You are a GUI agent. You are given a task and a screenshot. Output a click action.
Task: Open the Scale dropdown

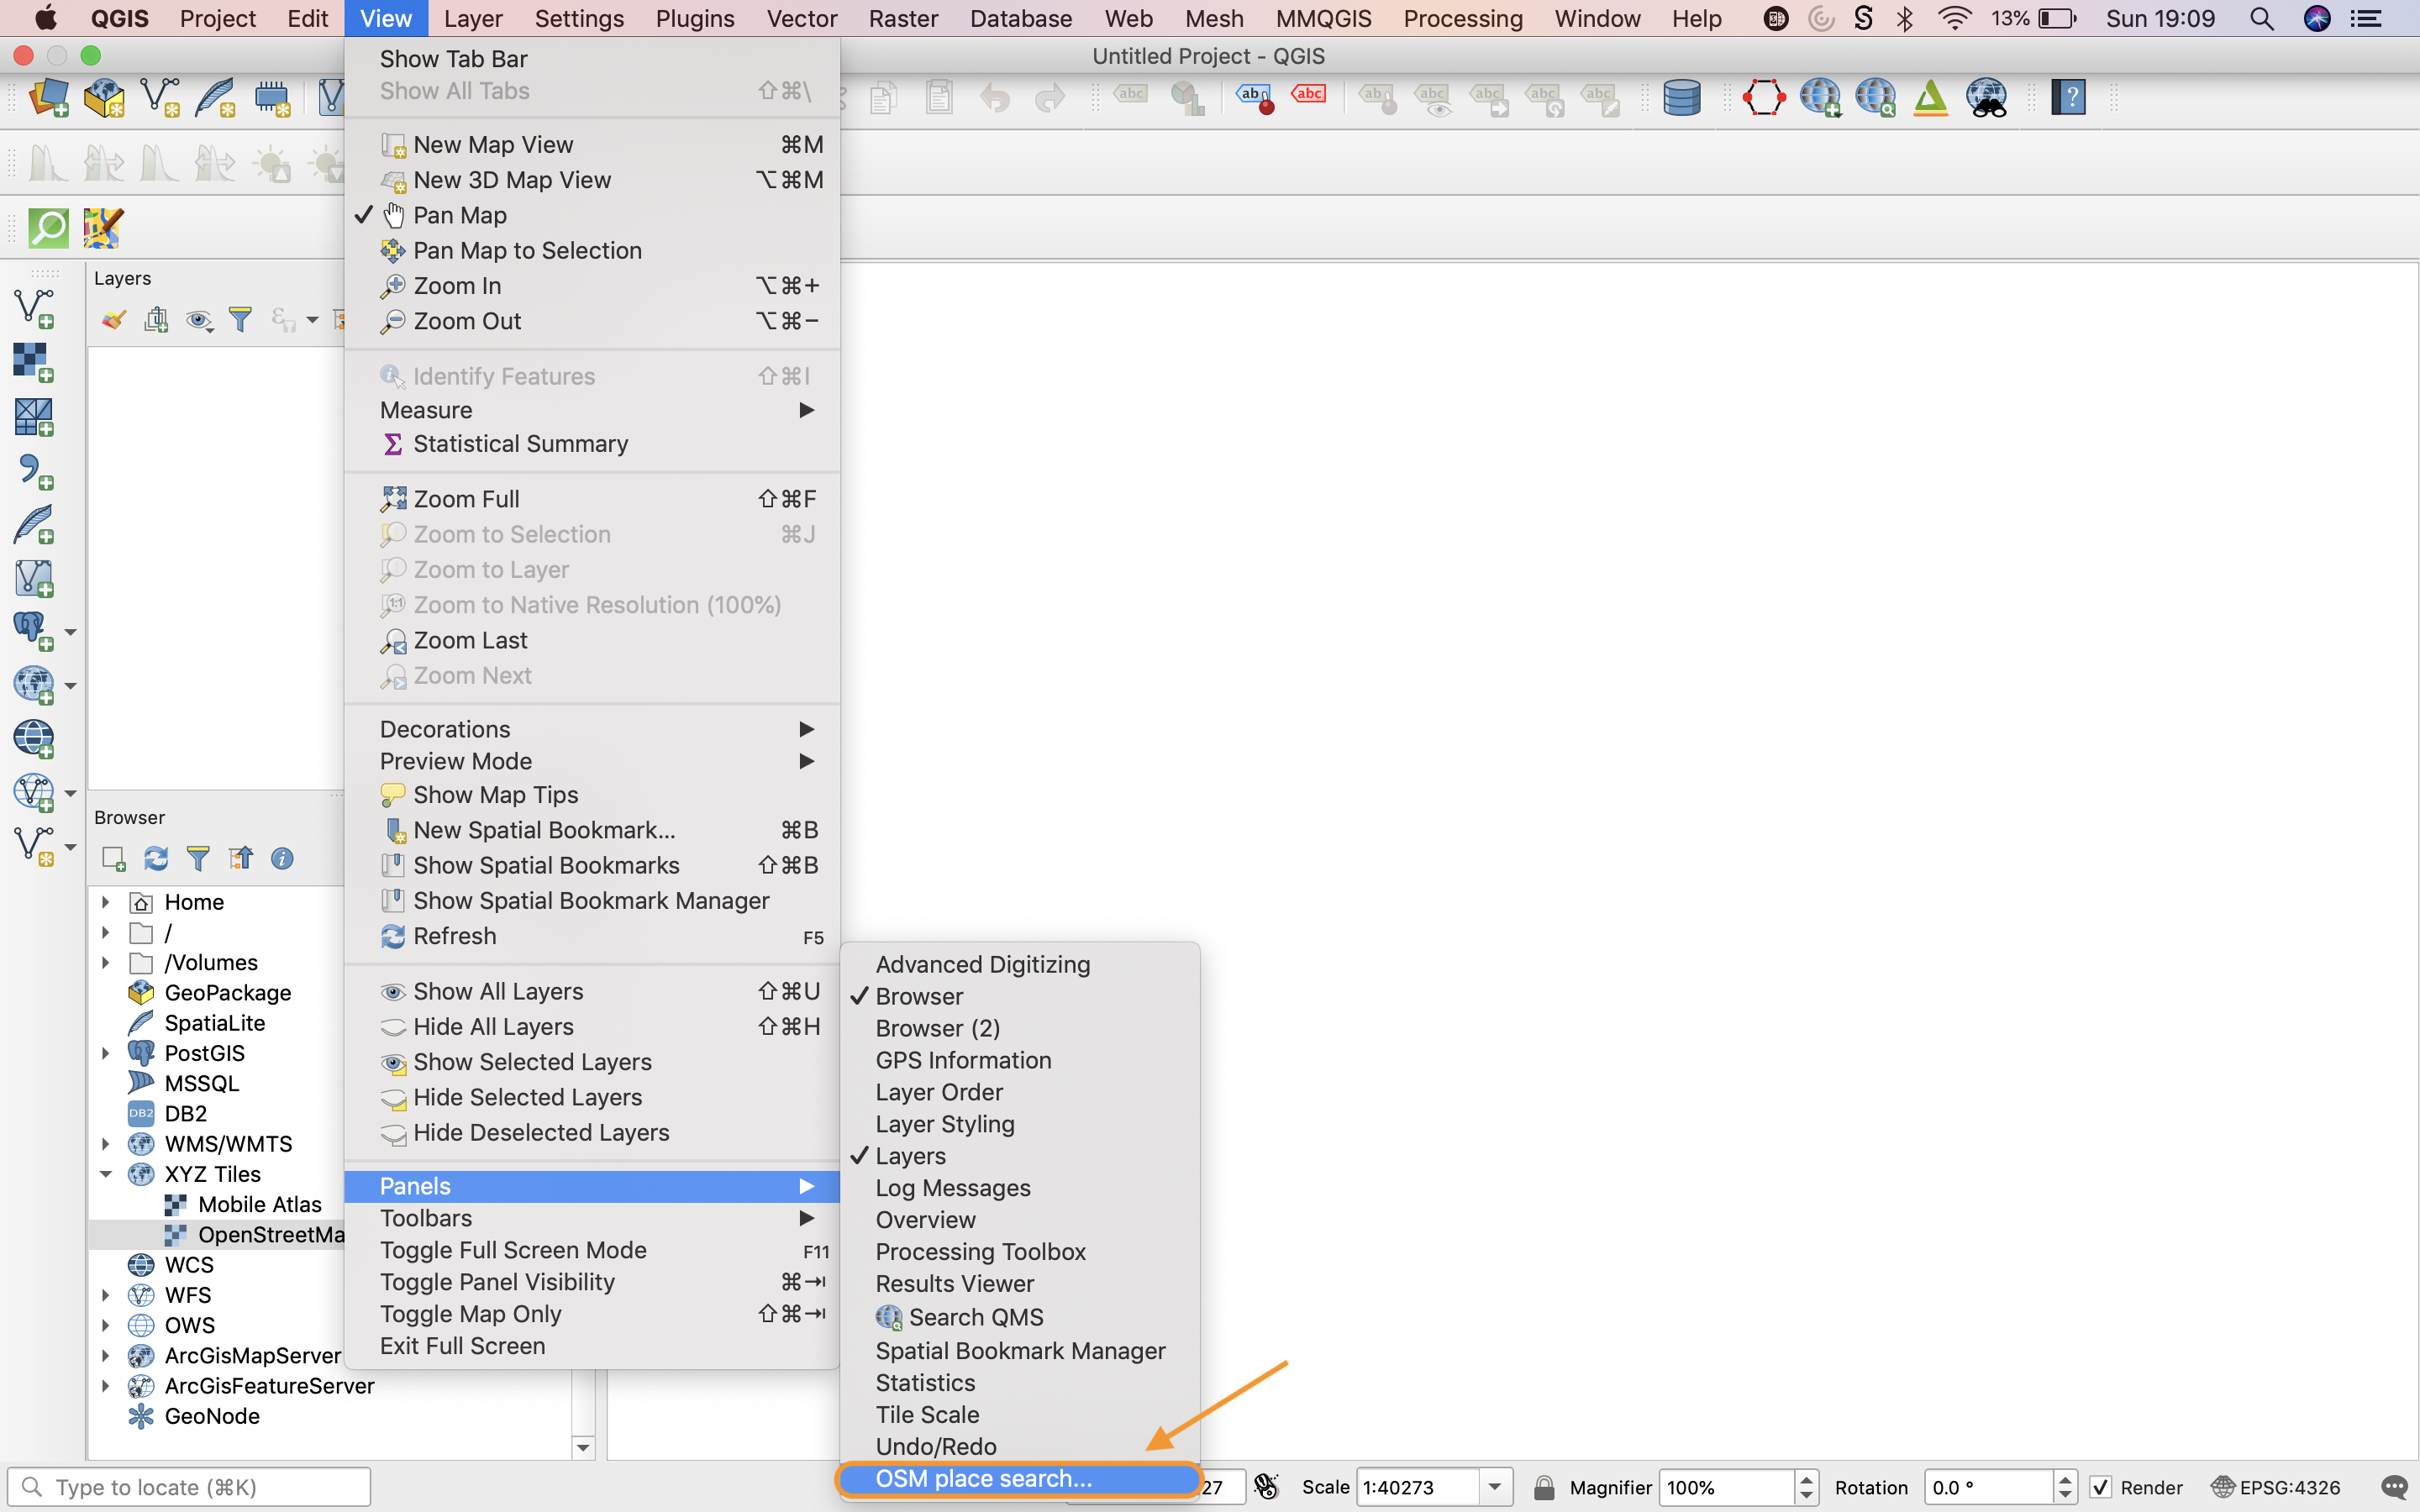coord(1495,1487)
